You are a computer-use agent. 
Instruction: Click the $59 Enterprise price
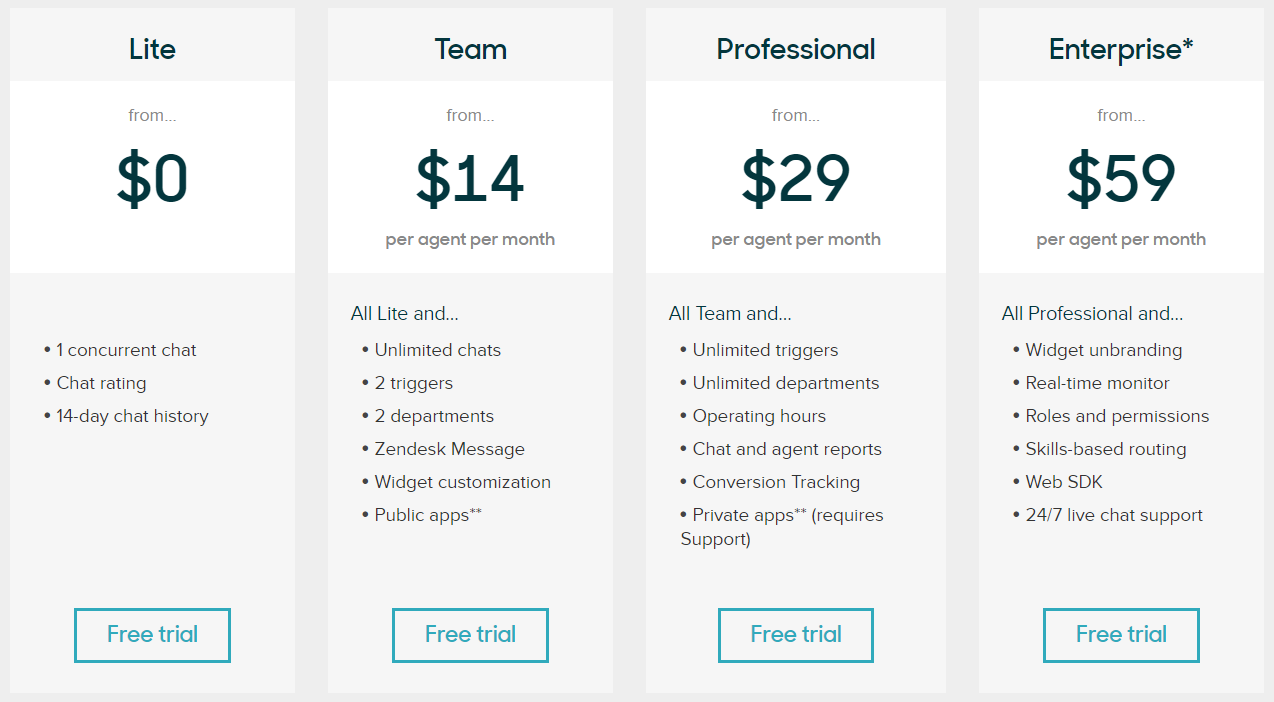(1121, 179)
